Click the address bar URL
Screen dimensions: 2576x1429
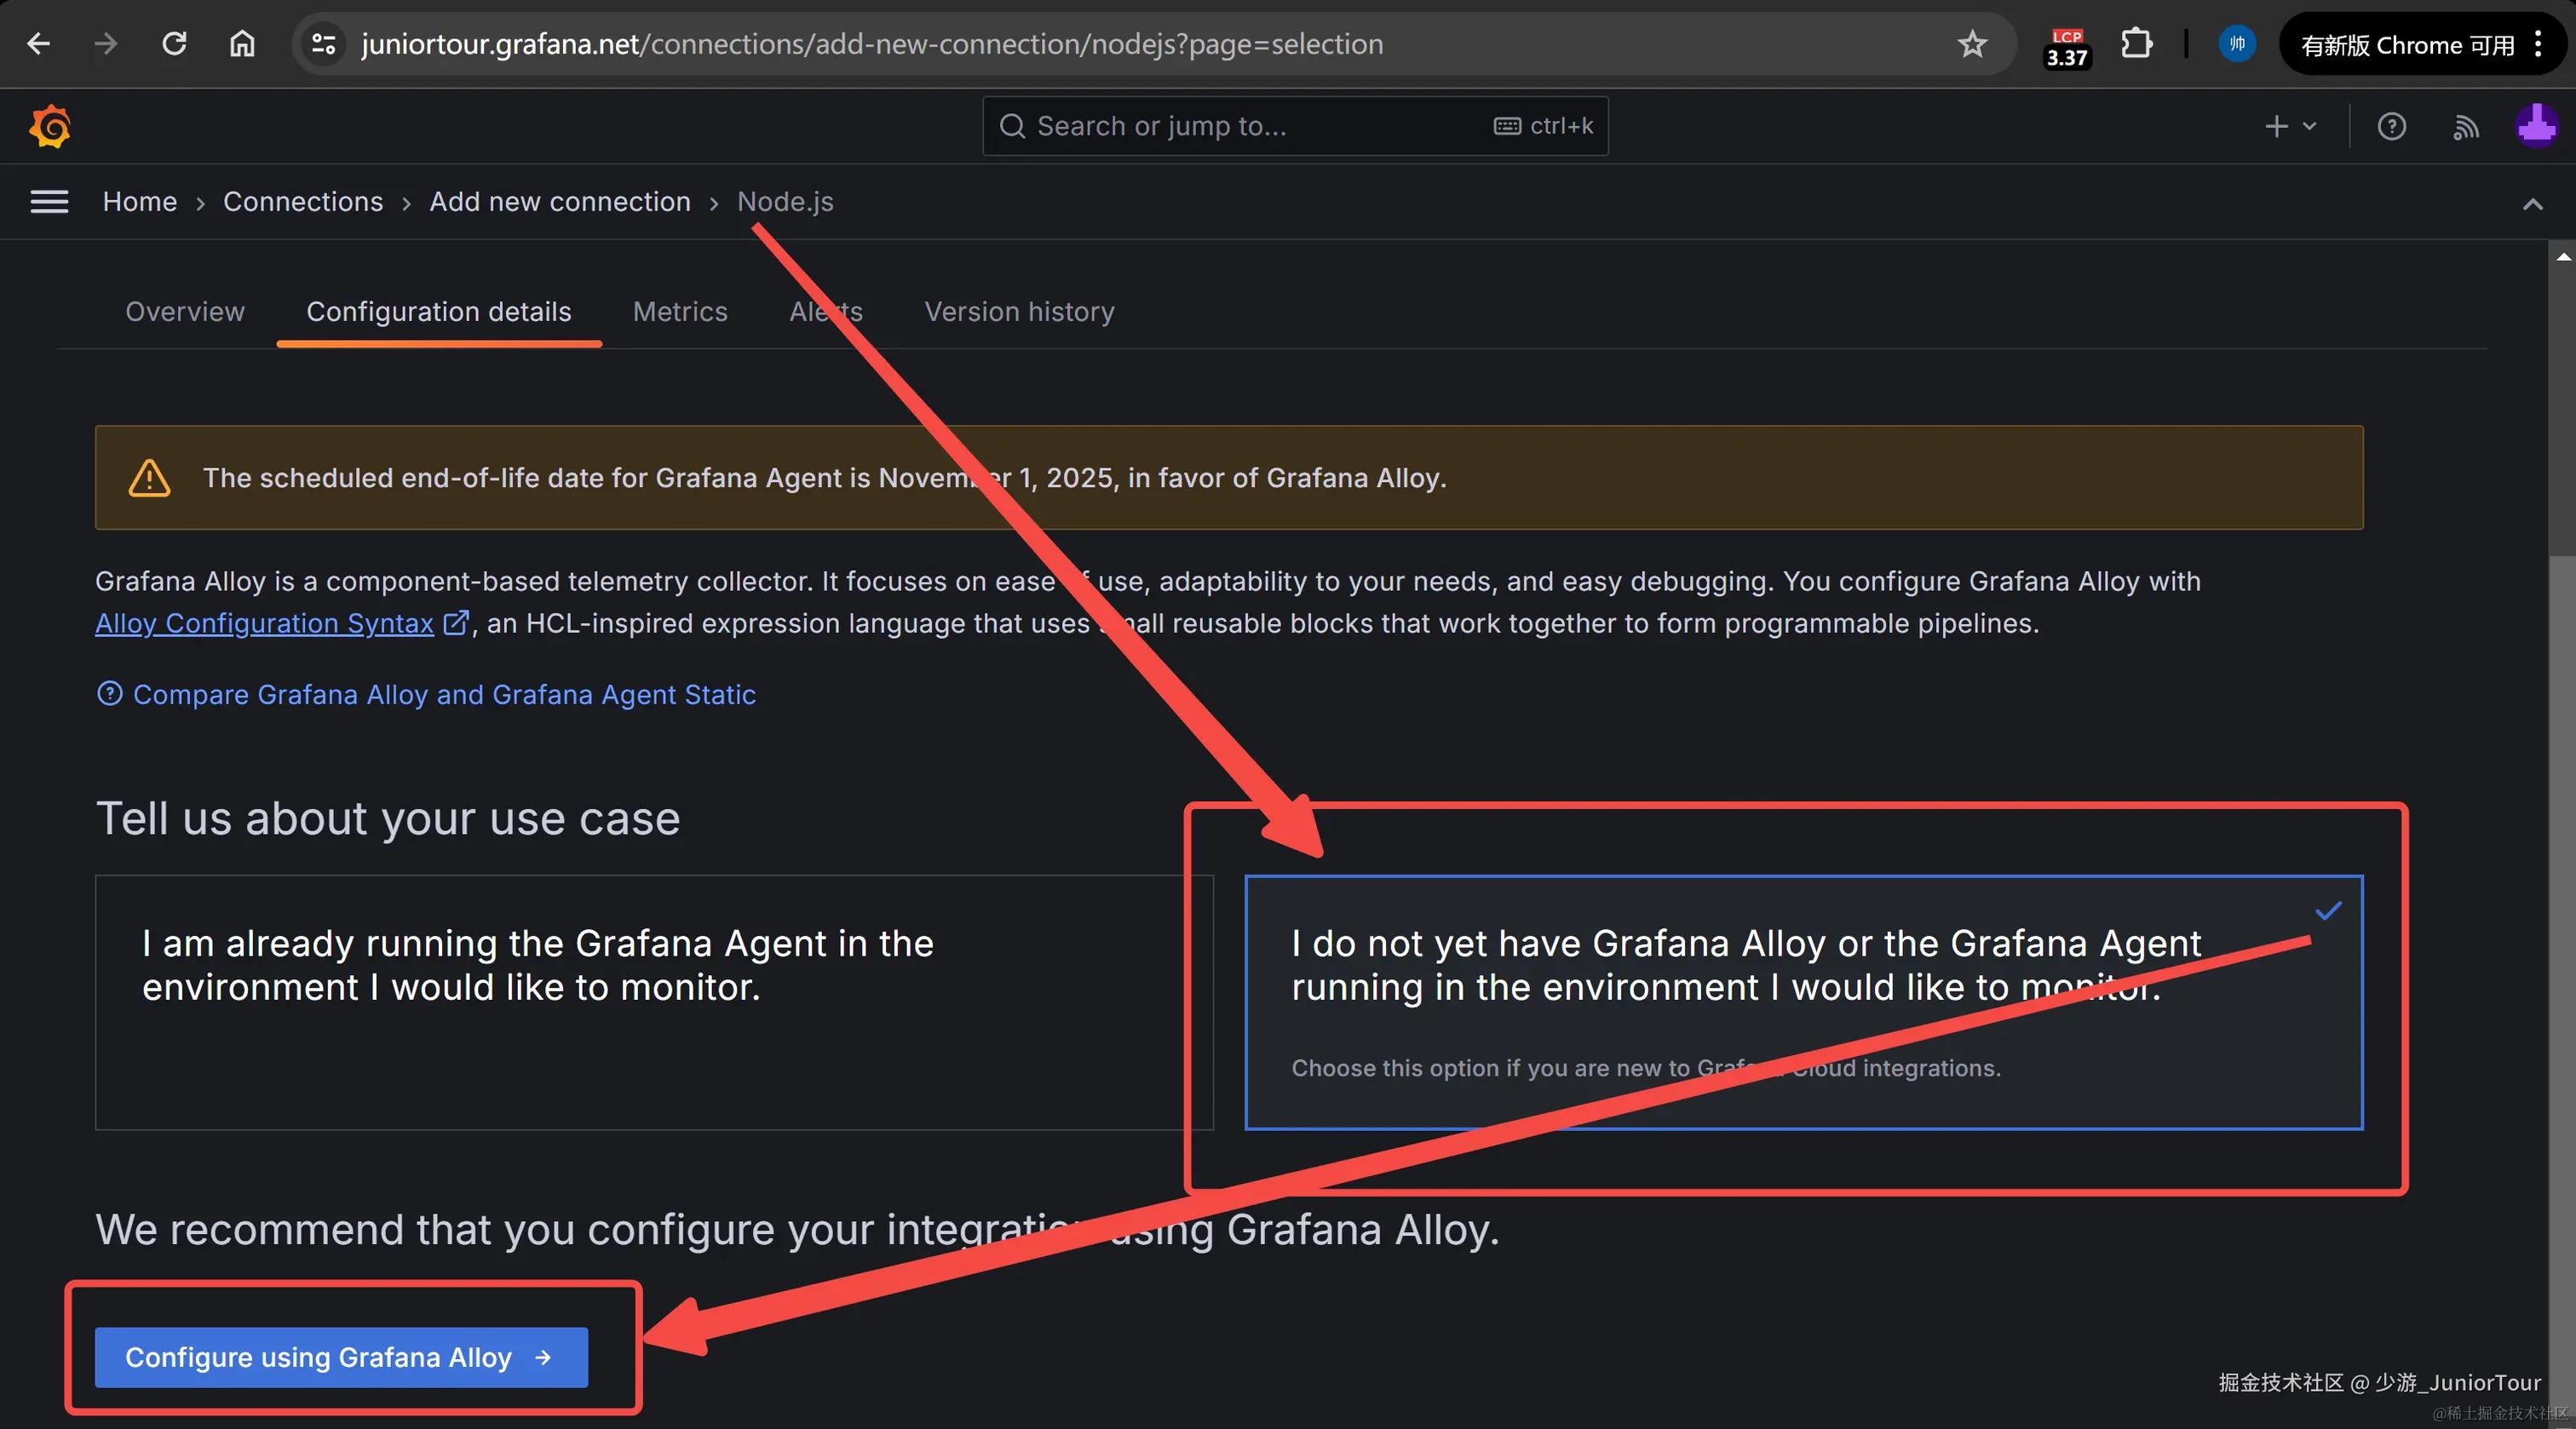872,44
